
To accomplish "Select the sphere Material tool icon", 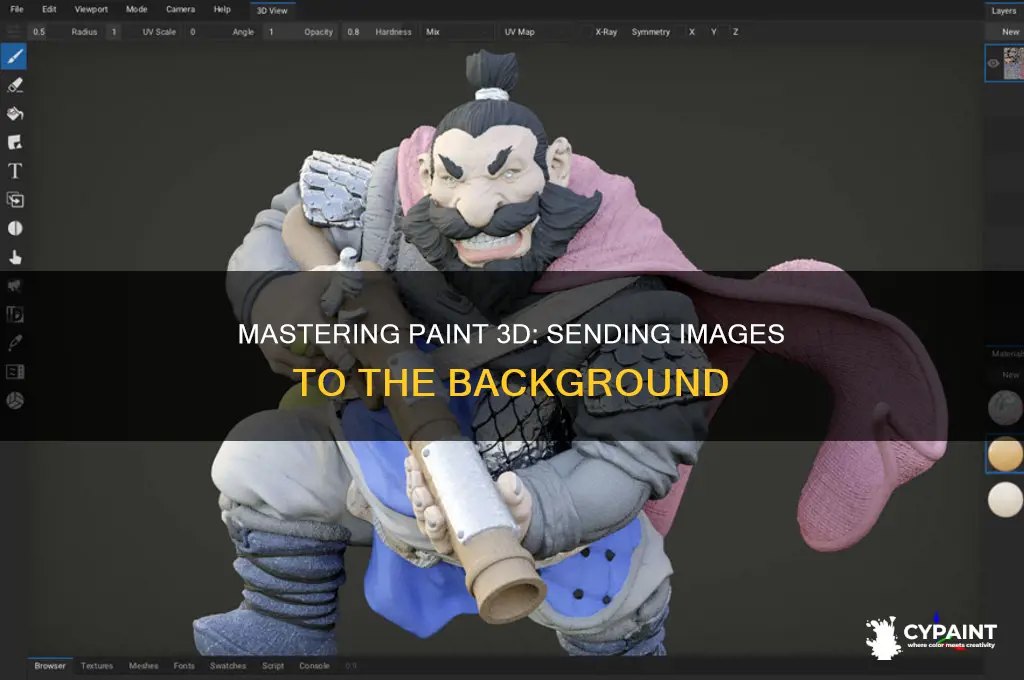I will [x=14, y=400].
